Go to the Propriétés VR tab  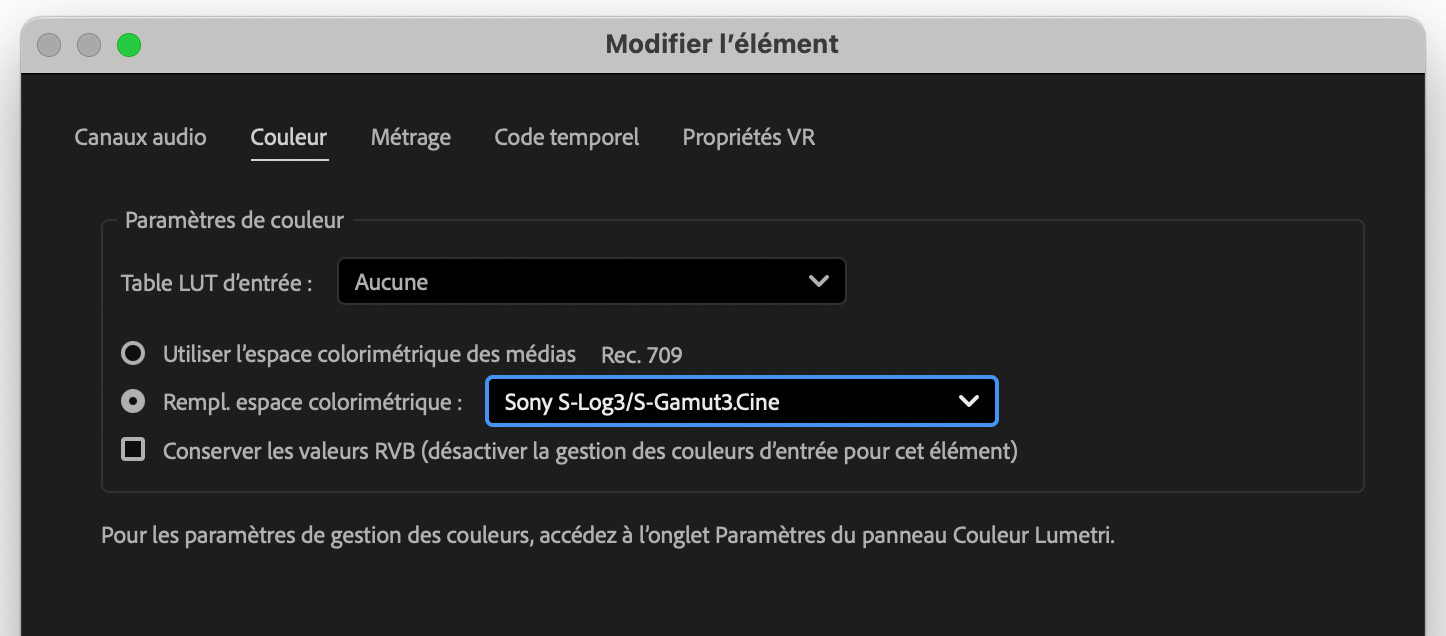tap(748, 137)
